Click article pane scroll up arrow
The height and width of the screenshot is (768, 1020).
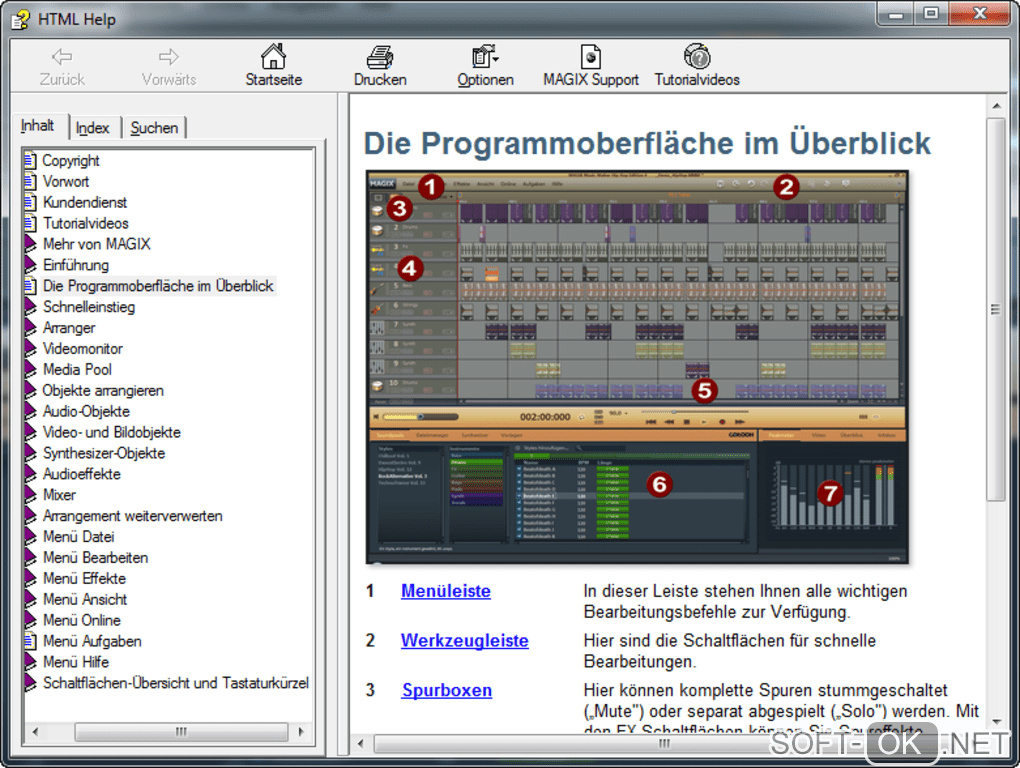click(x=996, y=105)
